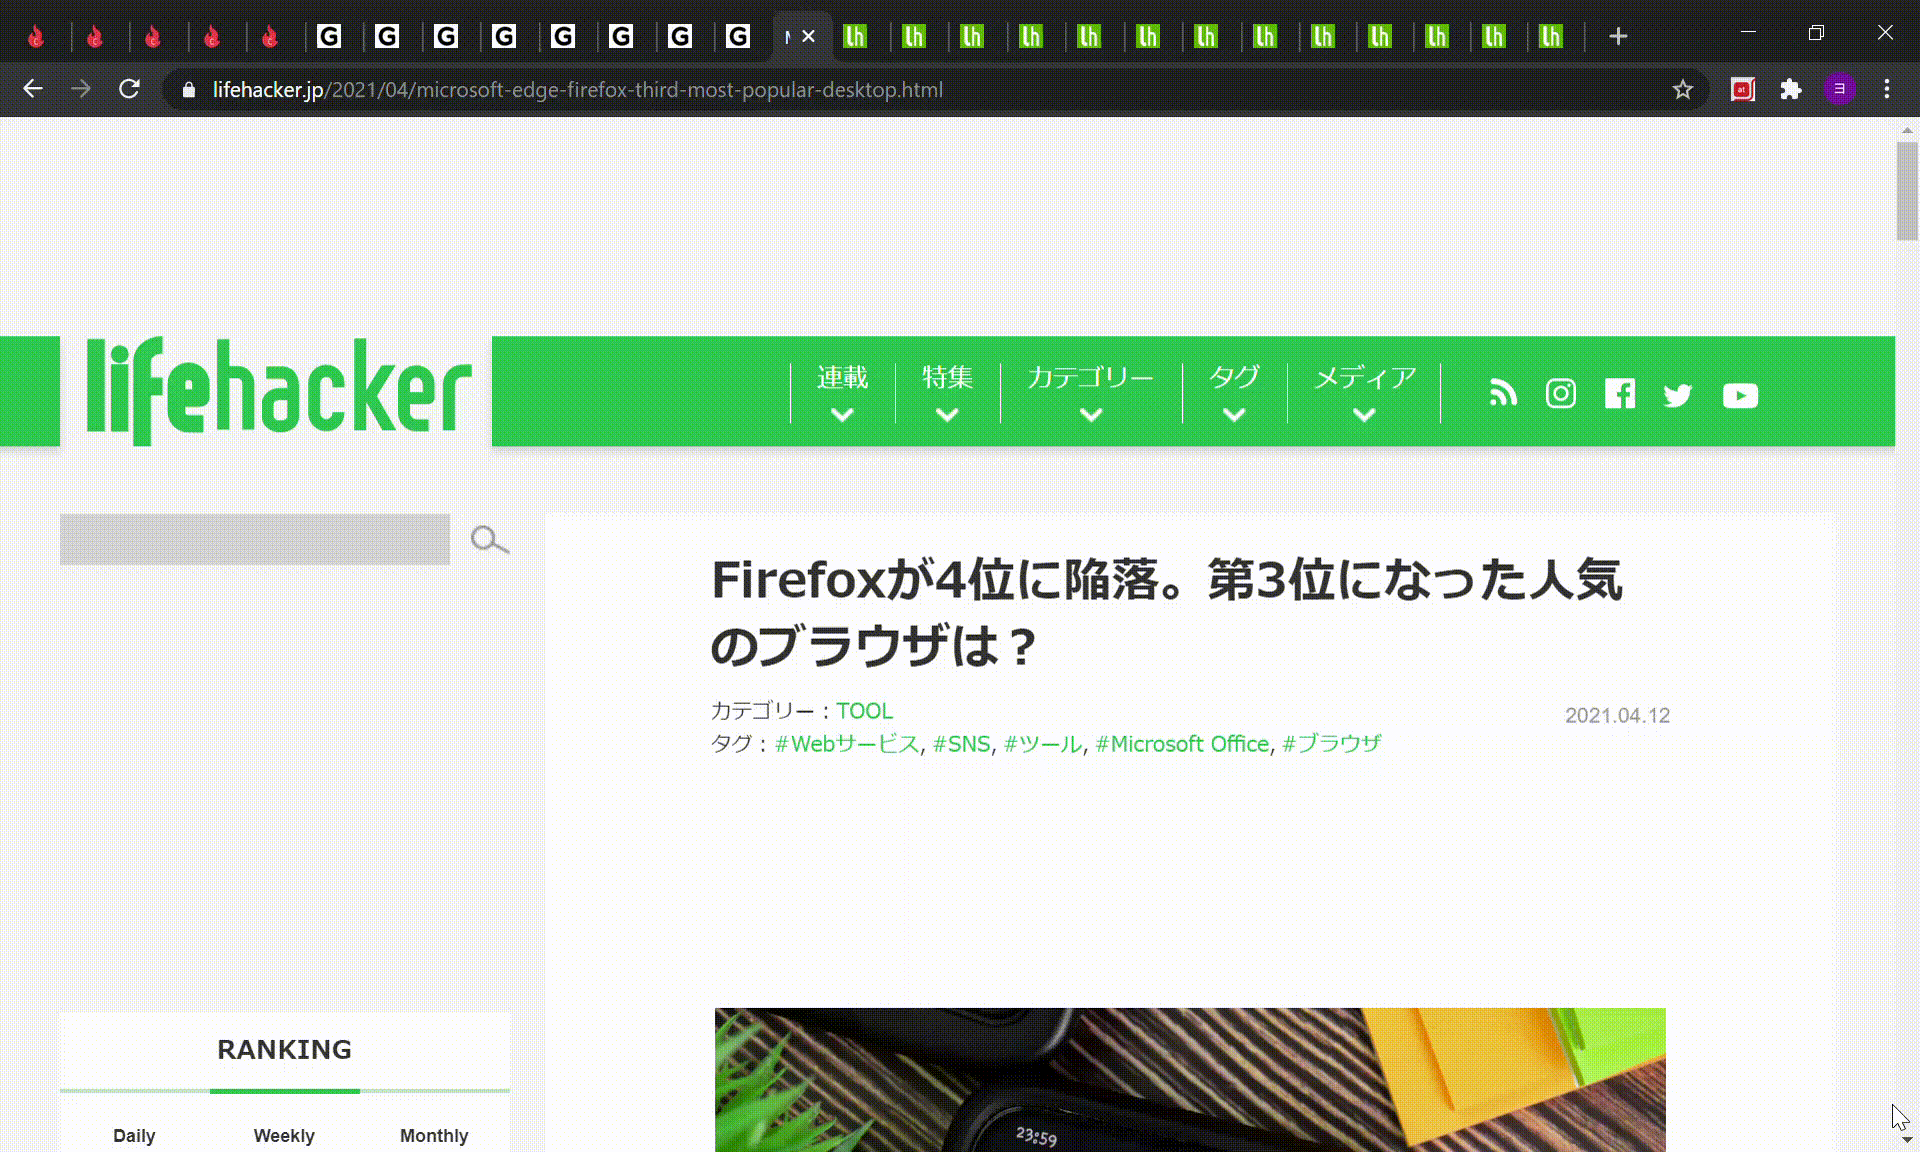The width and height of the screenshot is (1920, 1152).
Task: Open the browser extensions puzzle icon
Action: pos(1790,90)
